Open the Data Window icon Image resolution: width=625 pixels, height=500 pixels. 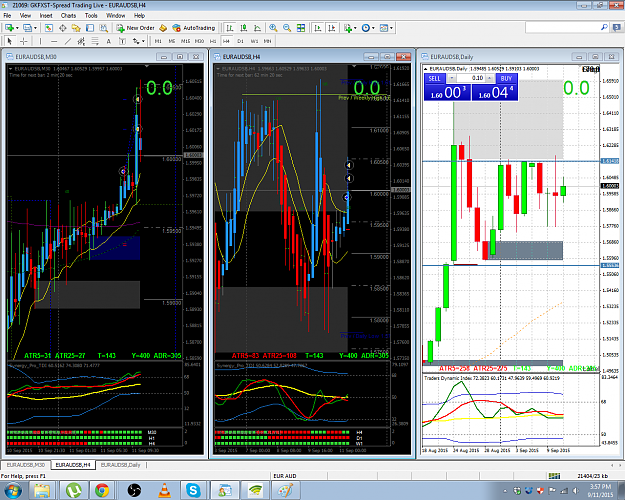click(63, 28)
